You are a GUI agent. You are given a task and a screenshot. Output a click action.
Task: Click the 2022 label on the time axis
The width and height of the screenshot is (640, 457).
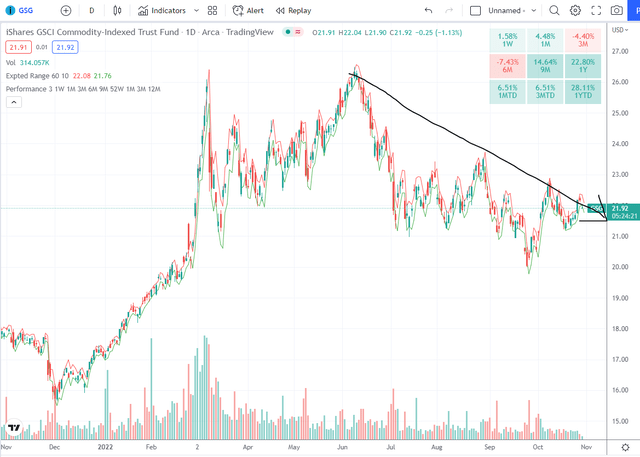click(105, 447)
